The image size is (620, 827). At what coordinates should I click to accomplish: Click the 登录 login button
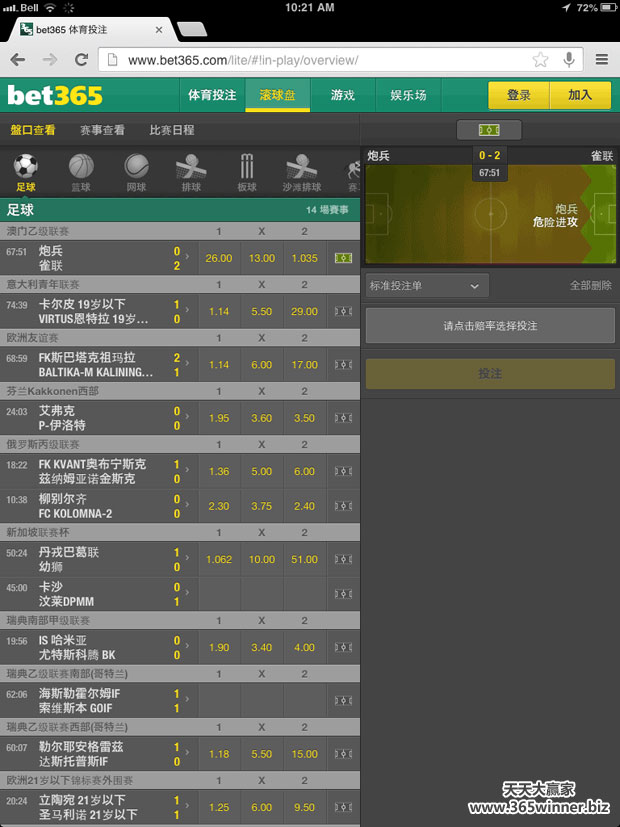click(519, 95)
